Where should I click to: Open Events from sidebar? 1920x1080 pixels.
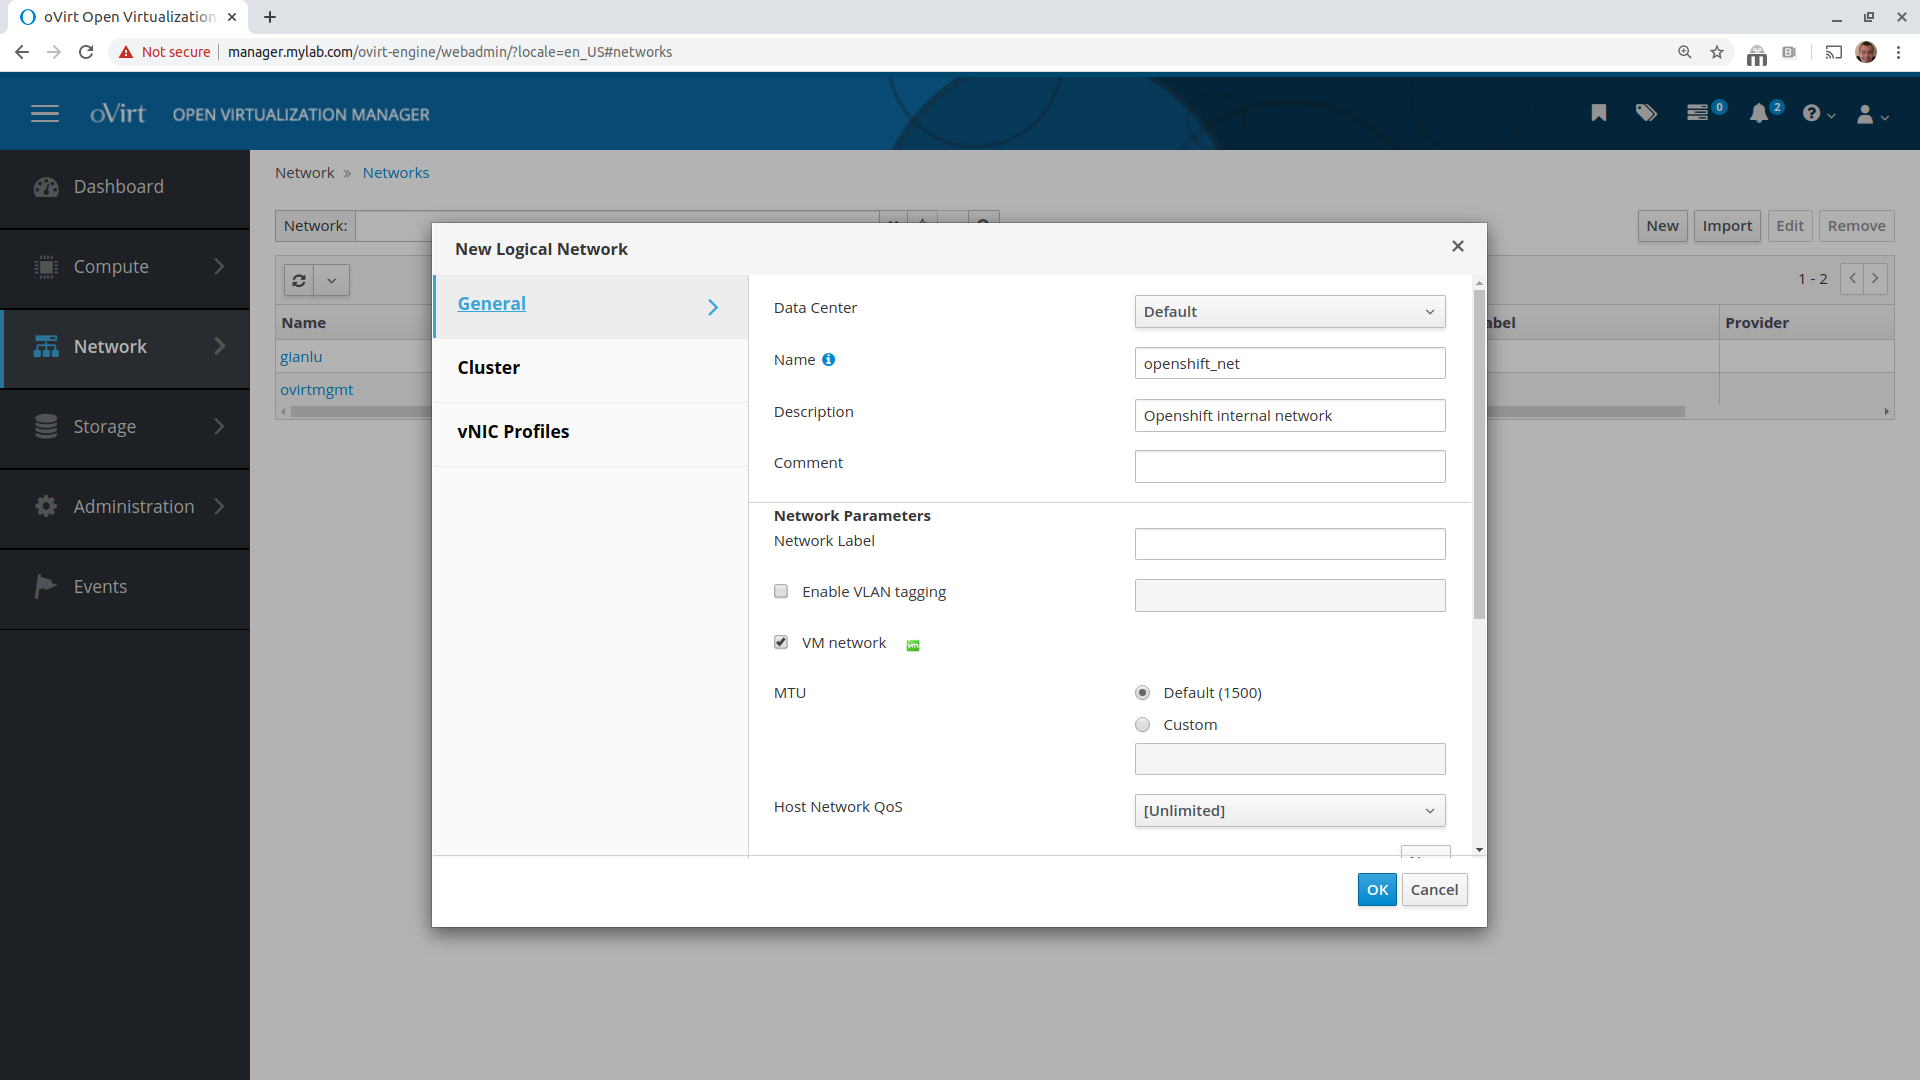[x=125, y=587]
